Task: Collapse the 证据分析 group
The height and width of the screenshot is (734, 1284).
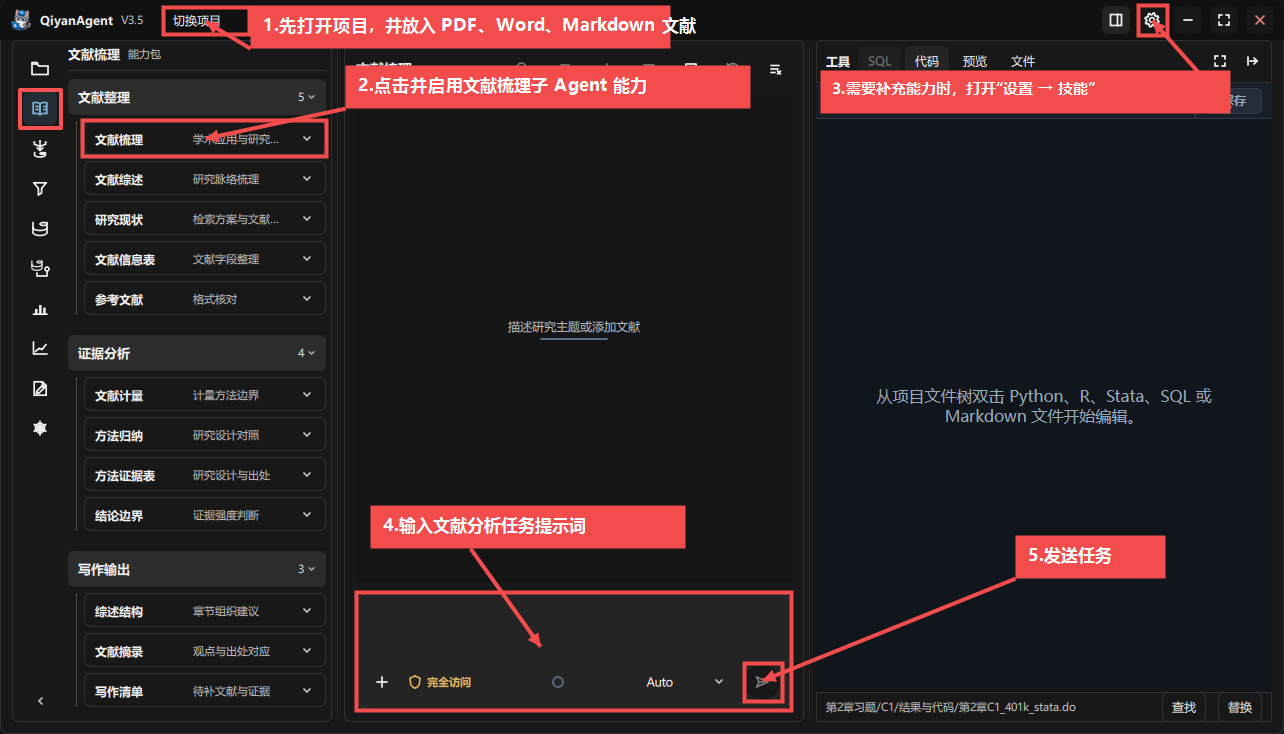Action: tap(197, 353)
